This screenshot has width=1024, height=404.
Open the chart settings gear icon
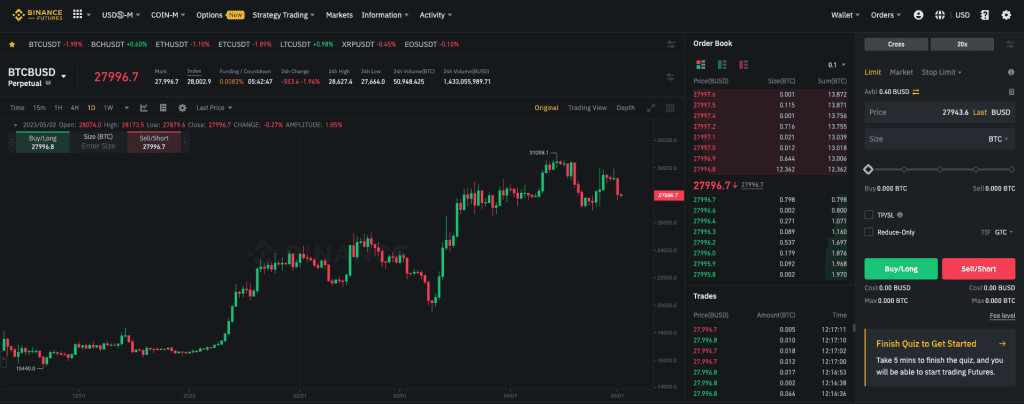click(182, 108)
